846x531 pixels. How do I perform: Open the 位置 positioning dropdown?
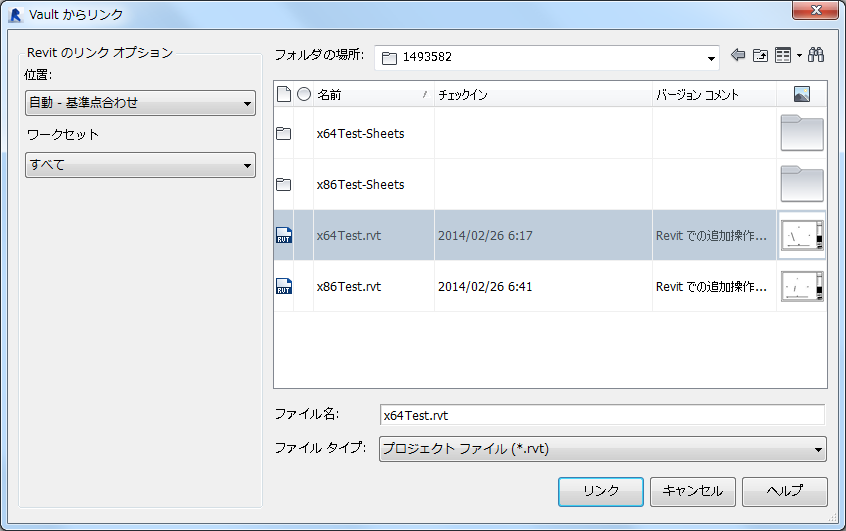[x=140, y=103]
